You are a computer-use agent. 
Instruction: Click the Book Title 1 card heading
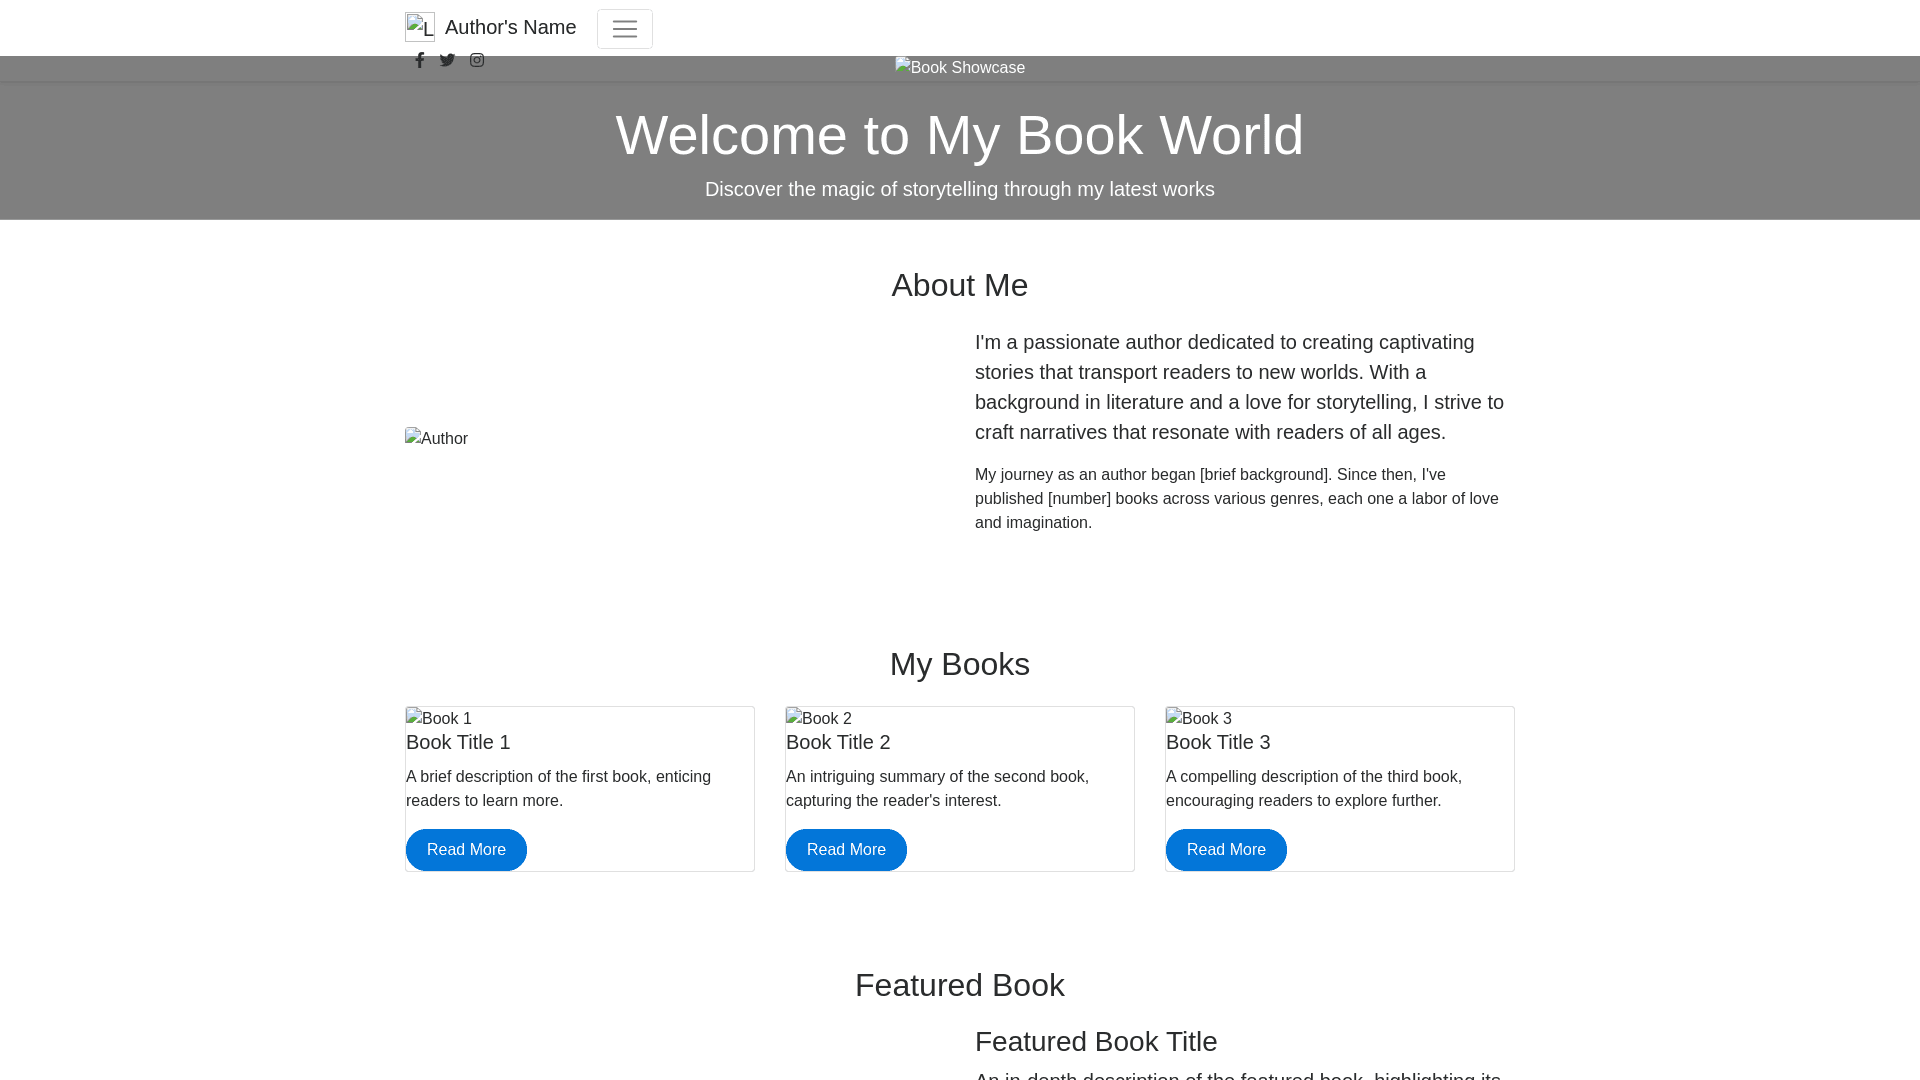pos(458,742)
